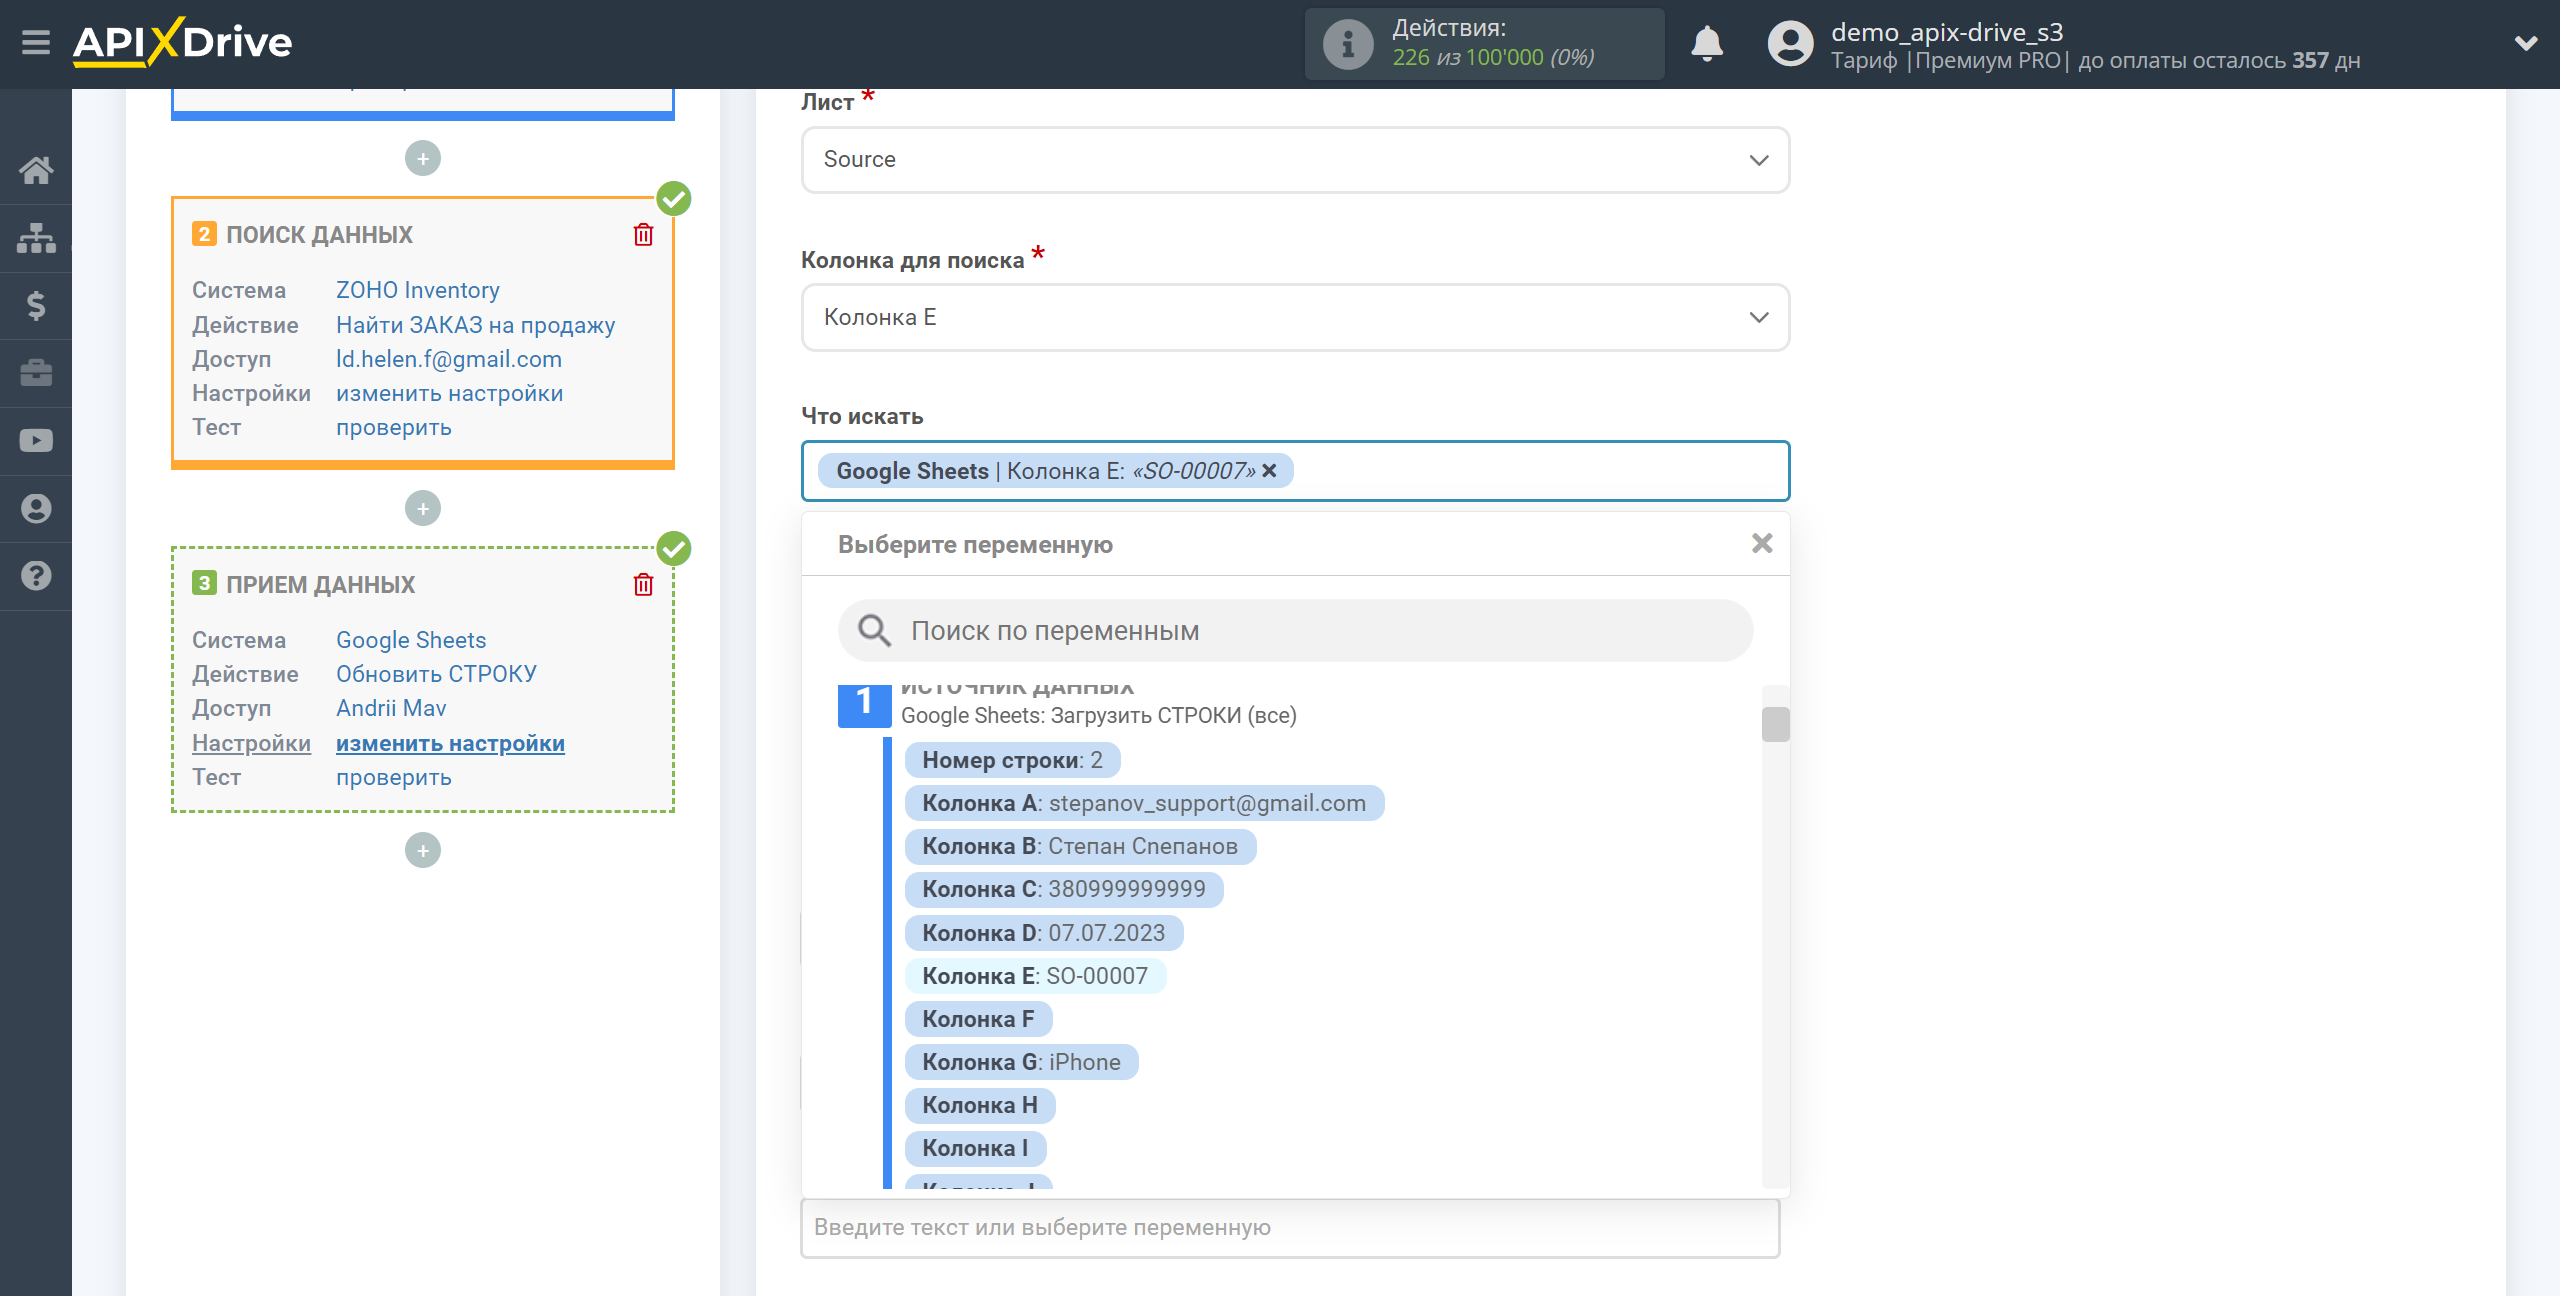Click проверить in ПОИСК ДАННЫХ block
The width and height of the screenshot is (2560, 1296).
pyautogui.click(x=394, y=427)
